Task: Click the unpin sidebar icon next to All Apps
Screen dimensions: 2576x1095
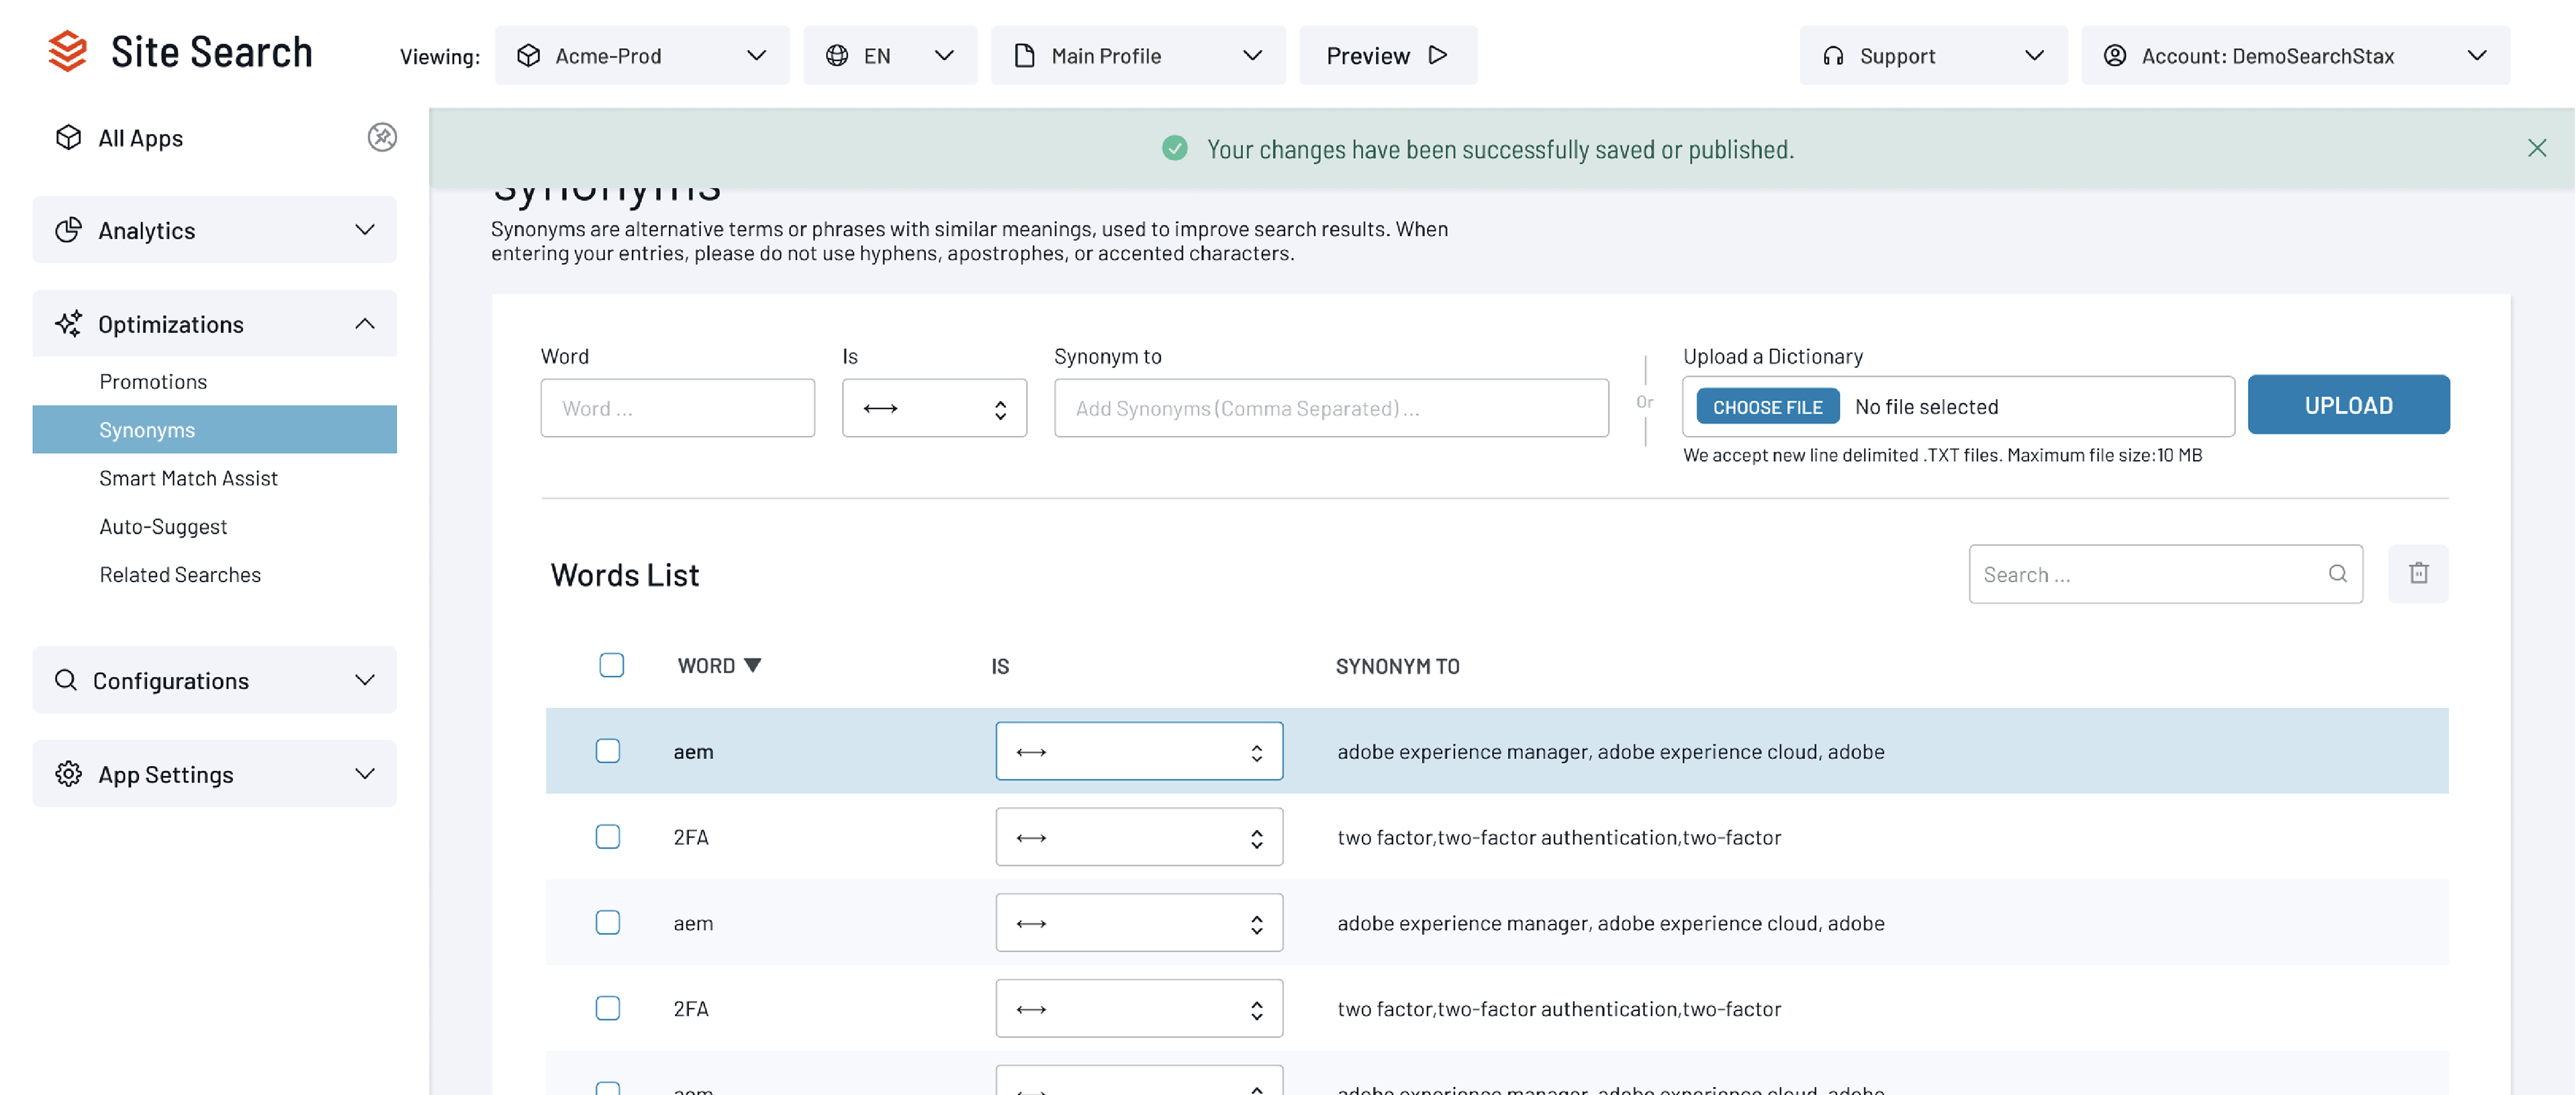Action: [382, 137]
